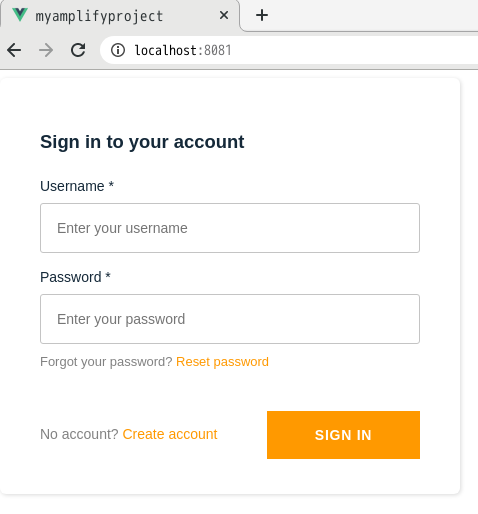Submit with the orange SIGN IN button
The height and width of the screenshot is (514, 478).
point(343,435)
